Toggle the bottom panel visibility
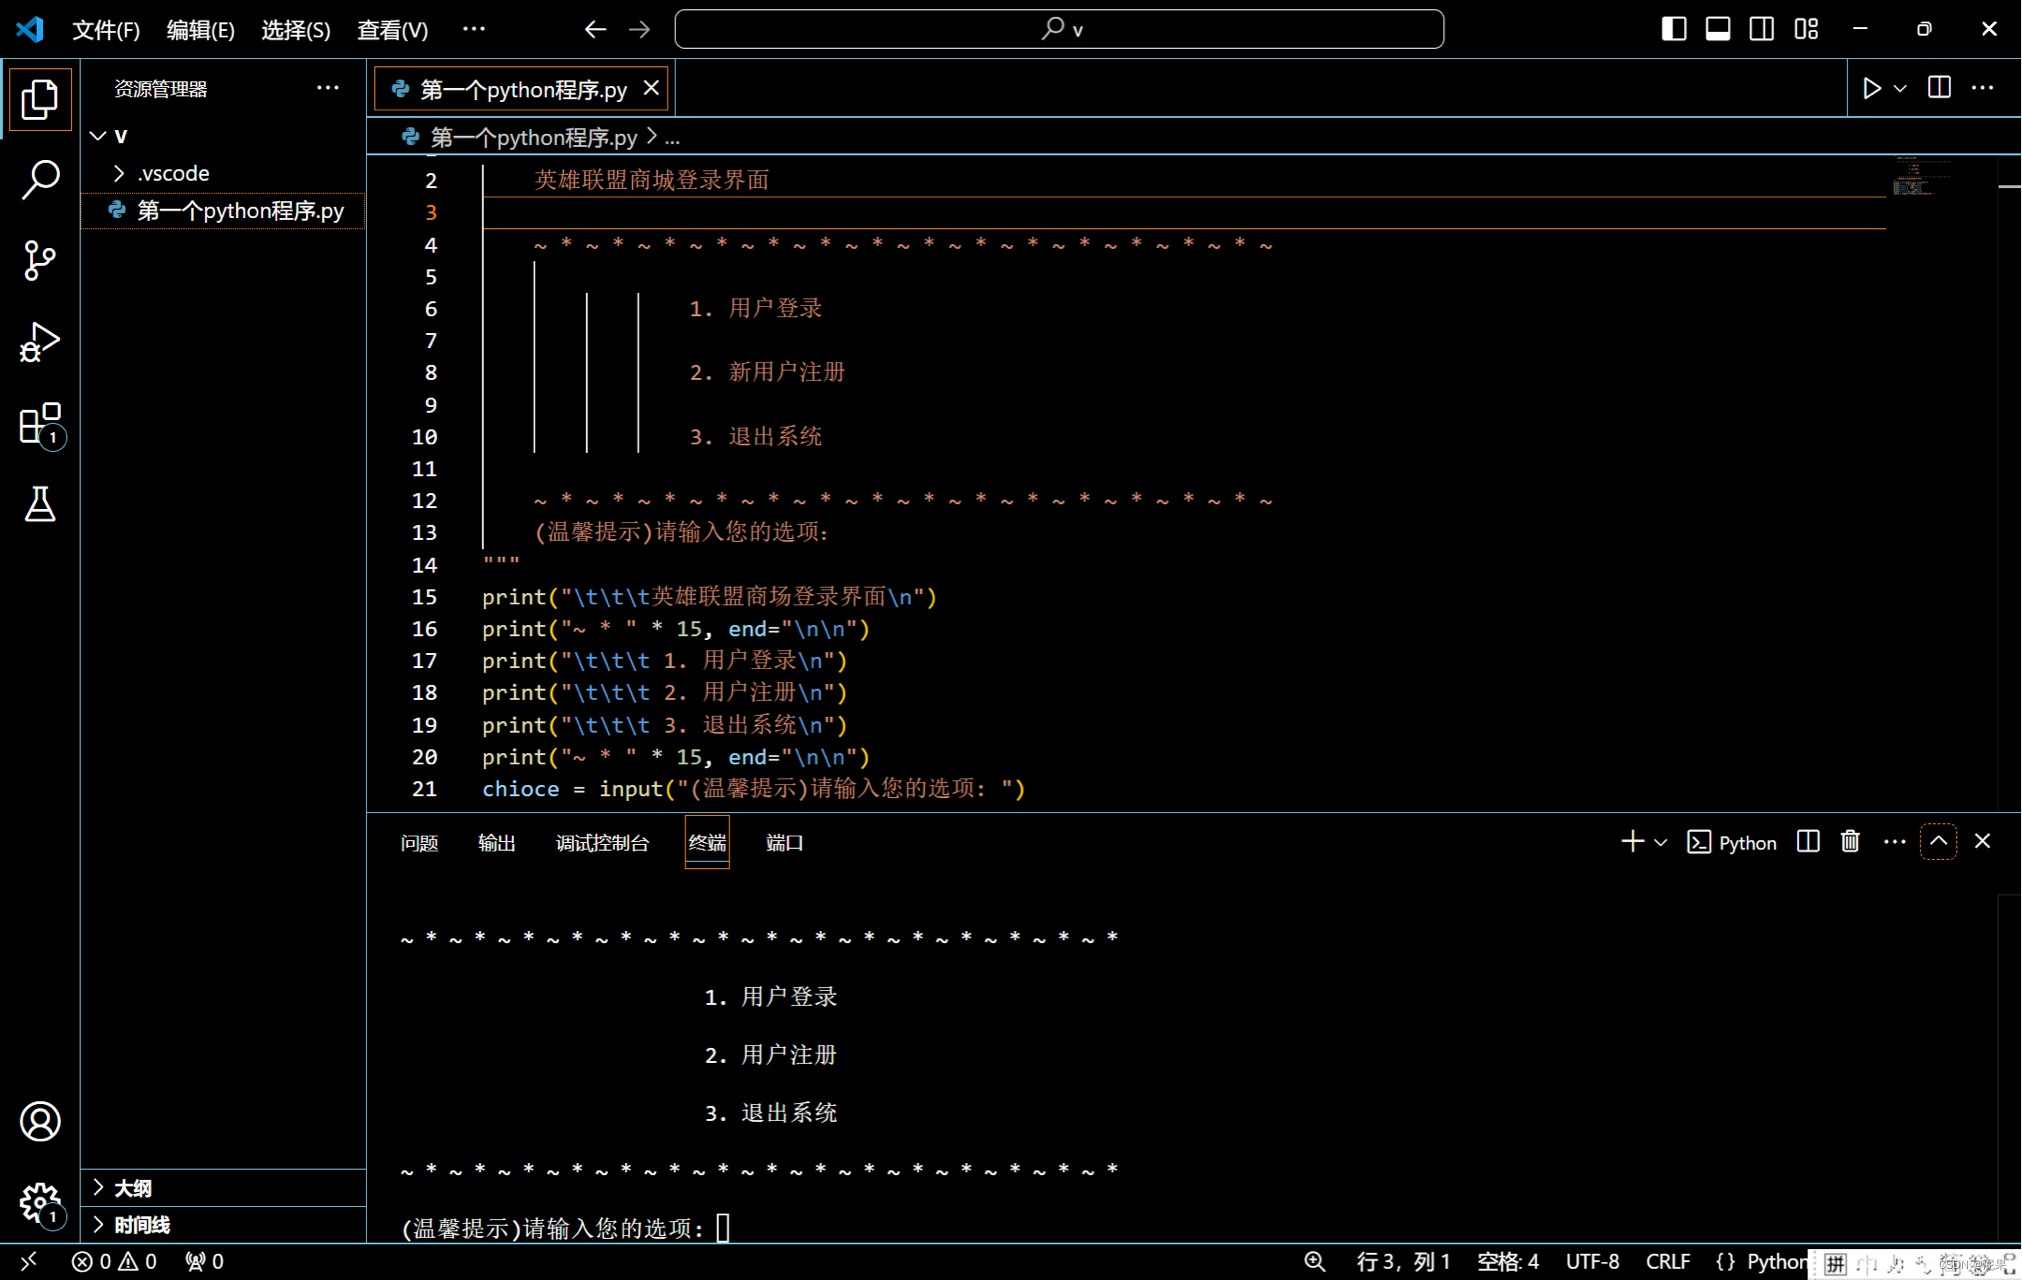 [1717, 29]
